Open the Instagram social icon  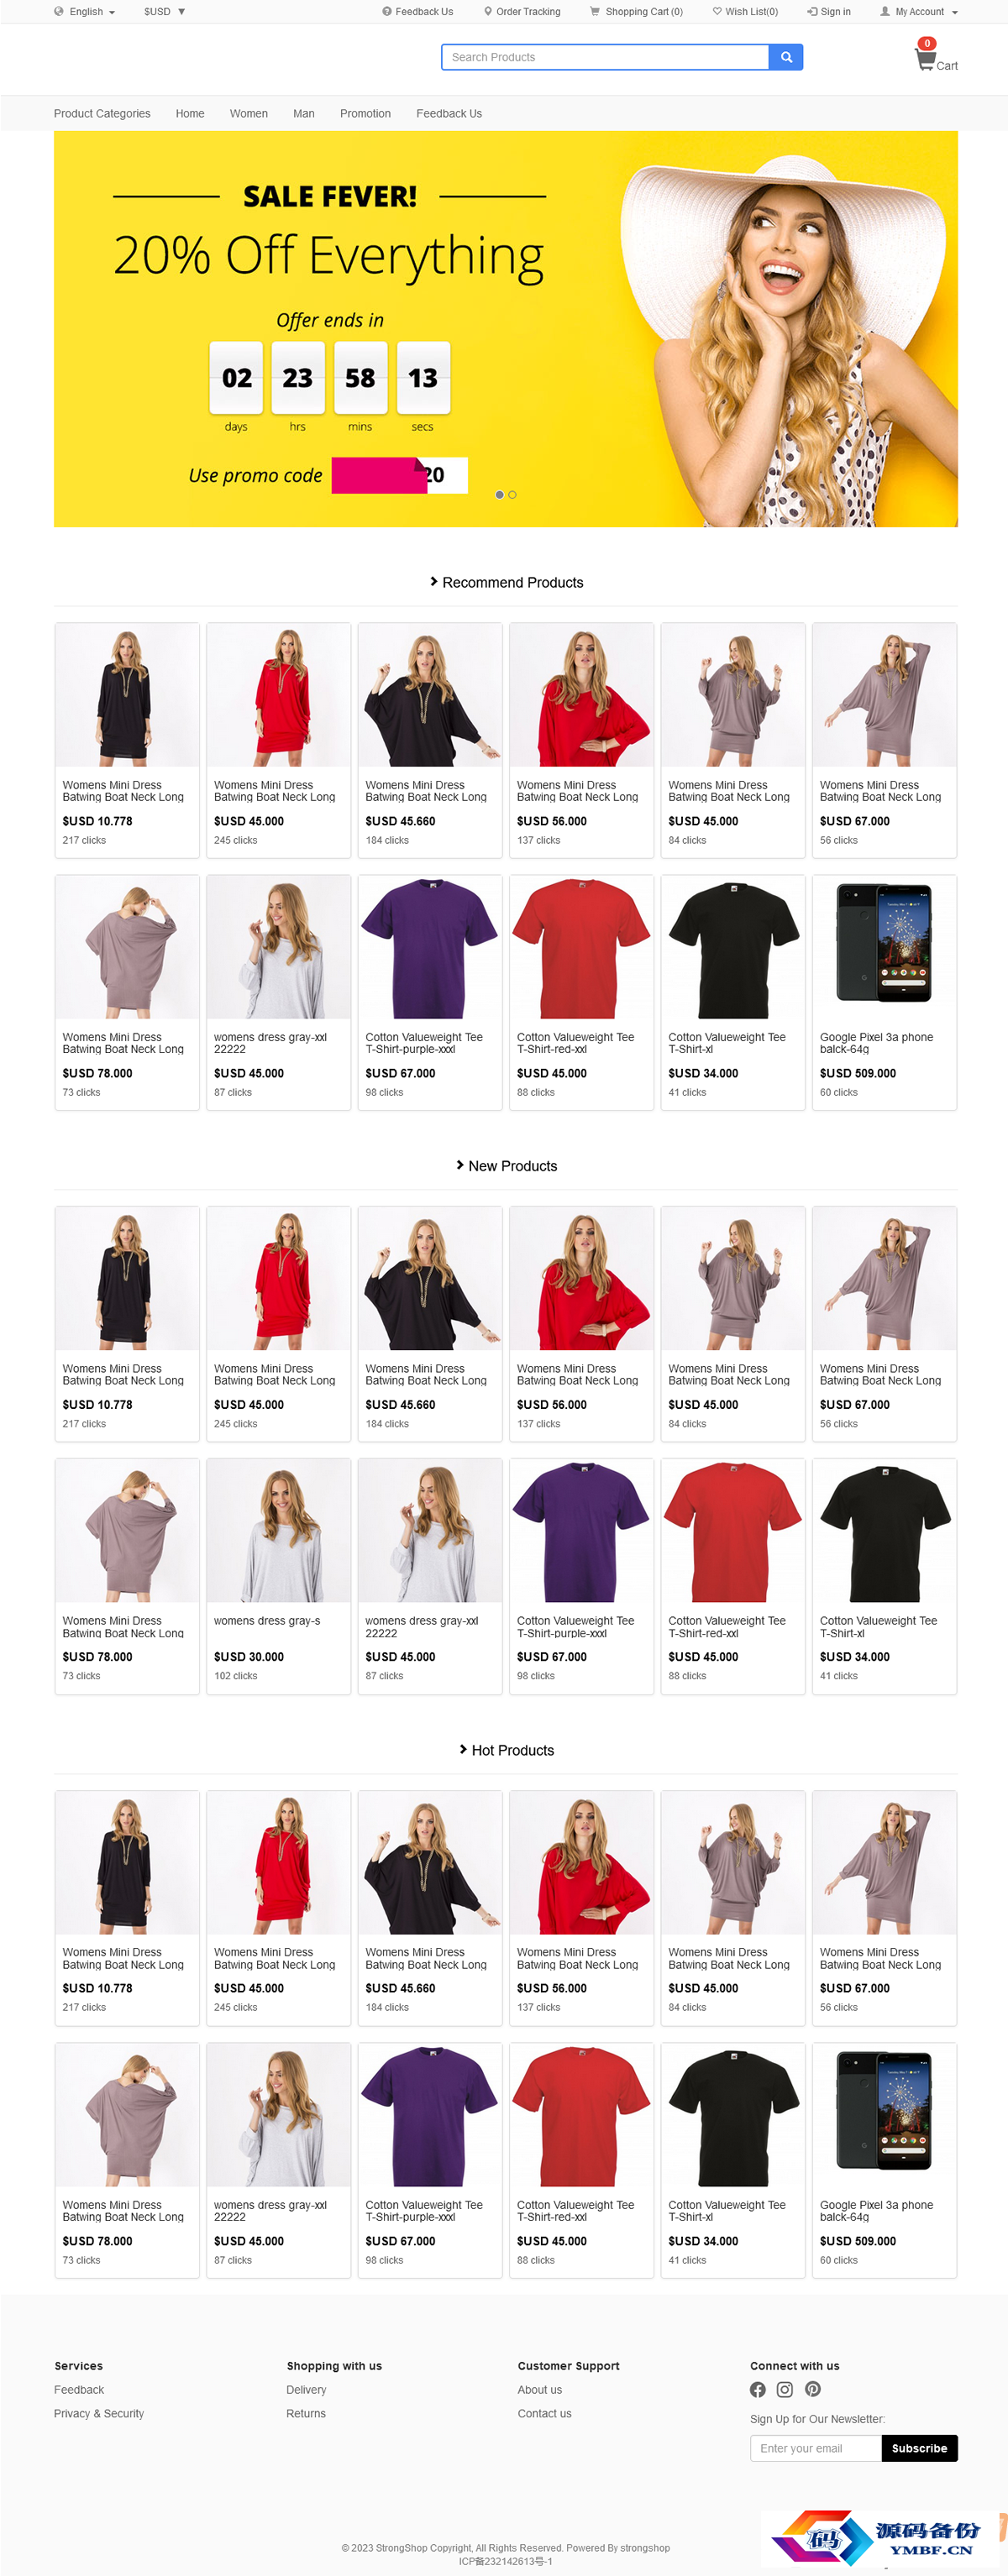click(785, 2390)
